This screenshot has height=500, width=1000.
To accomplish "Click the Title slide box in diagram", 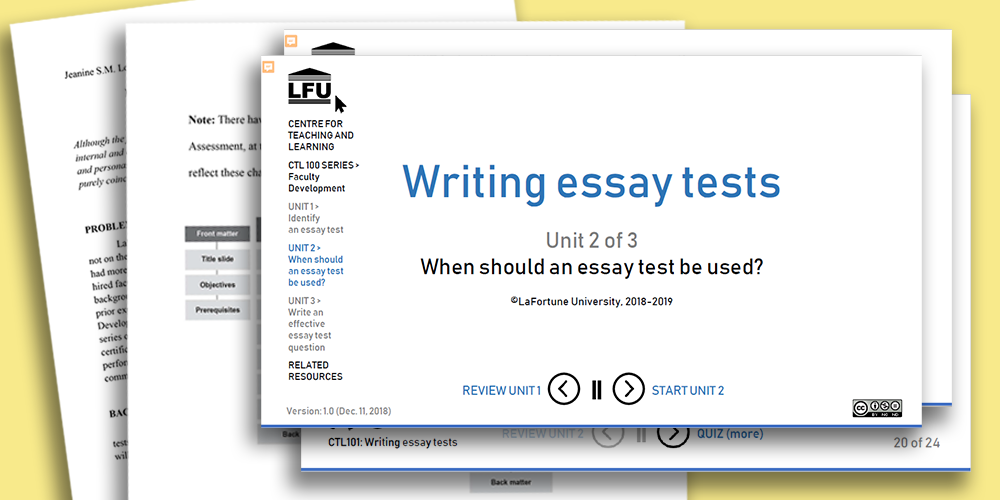I will click(217, 259).
